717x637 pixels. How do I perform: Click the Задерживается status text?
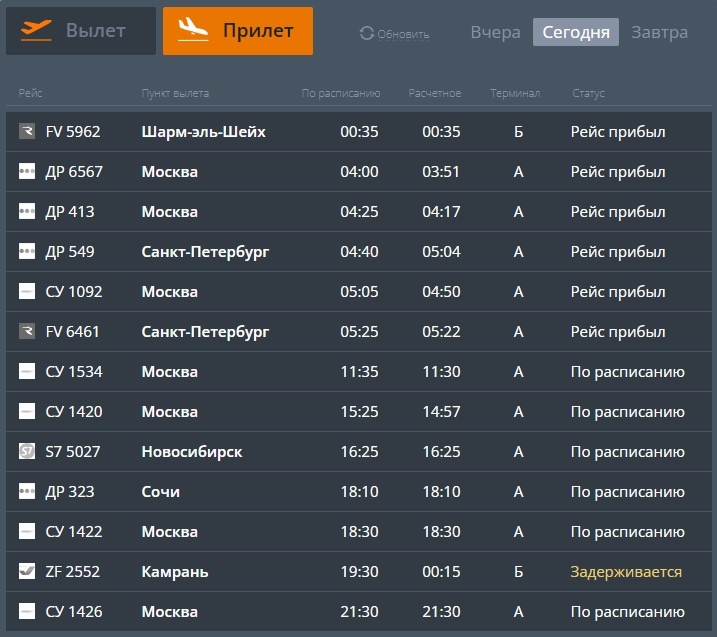point(626,572)
